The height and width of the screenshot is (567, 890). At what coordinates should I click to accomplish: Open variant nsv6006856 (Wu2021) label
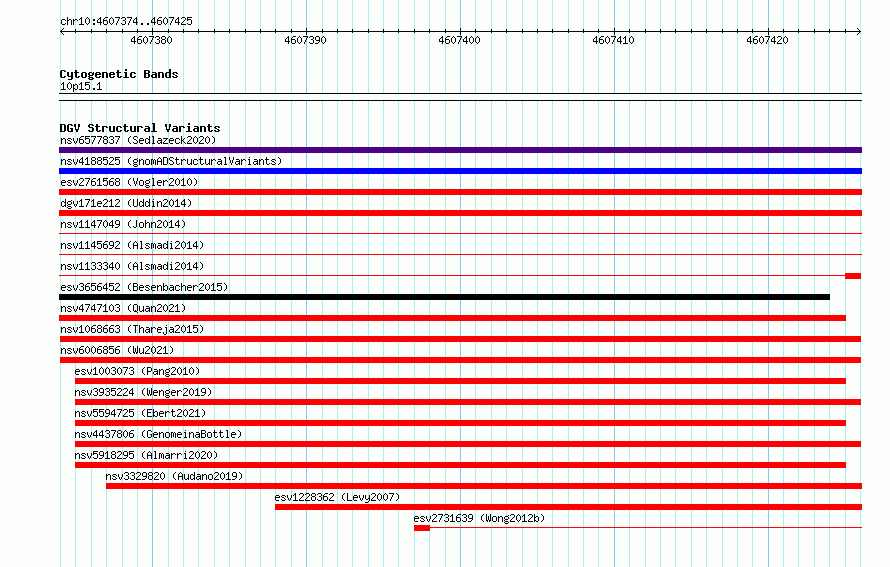pos(117,350)
